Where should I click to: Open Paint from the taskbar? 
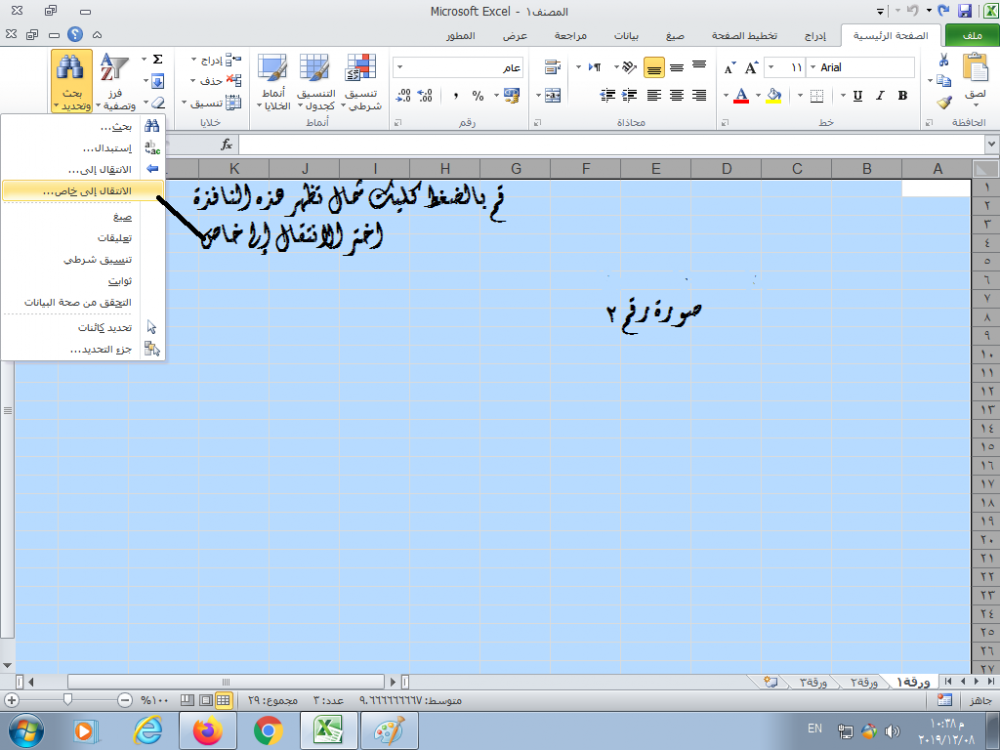[x=390, y=731]
